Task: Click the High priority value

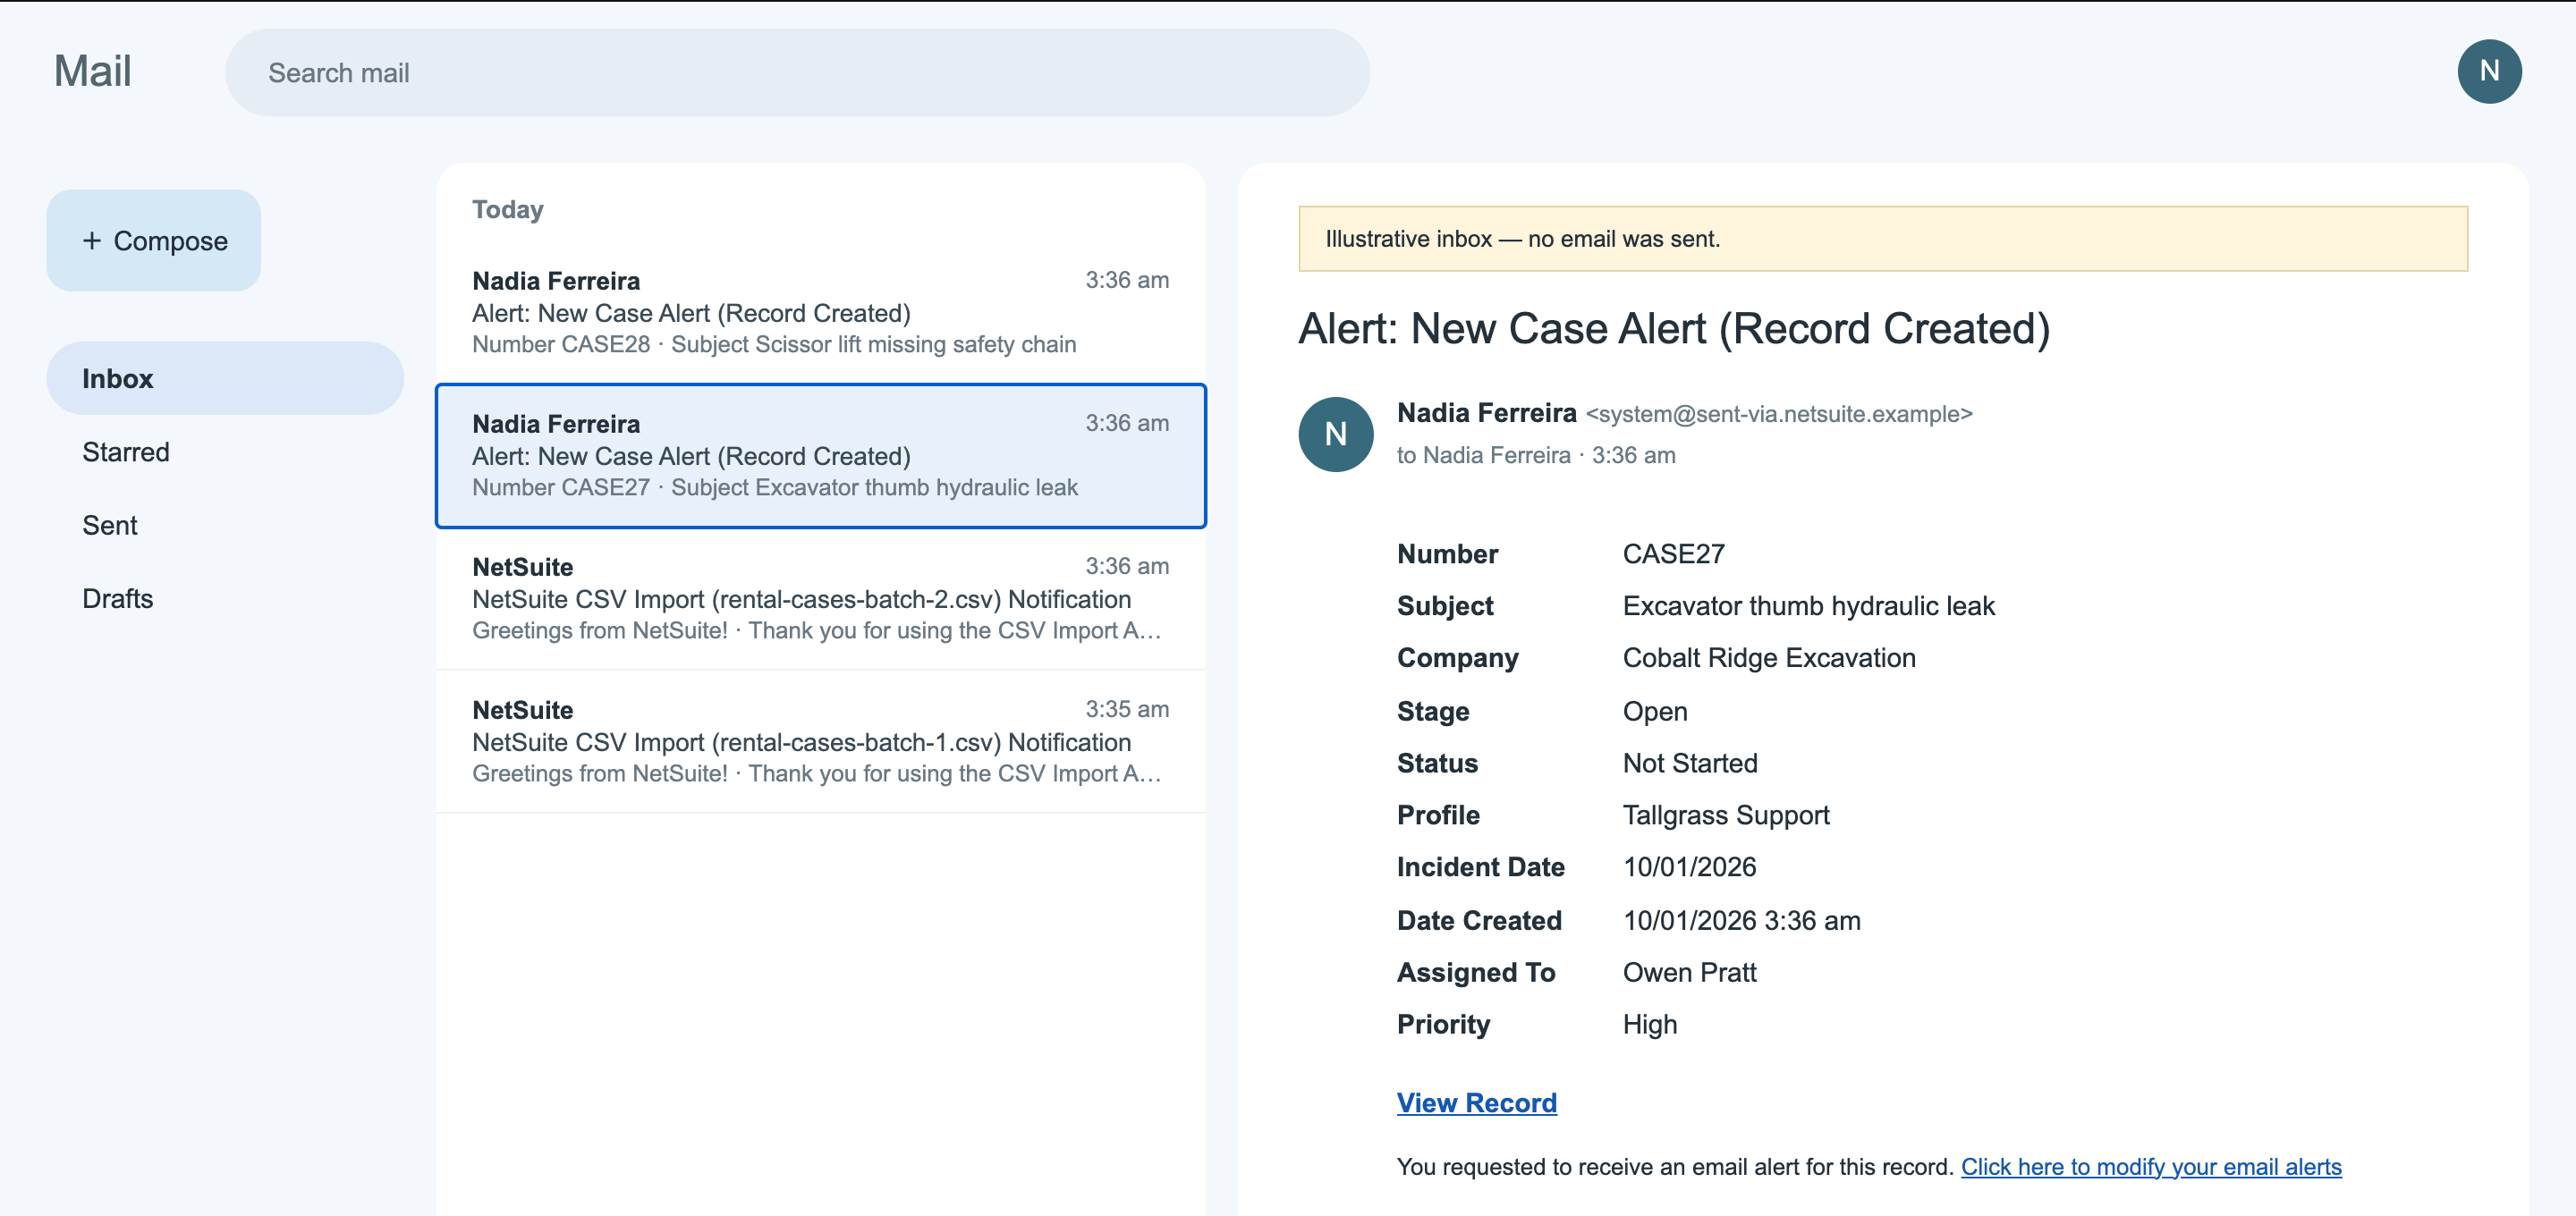Action: [x=1649, y=1024]
